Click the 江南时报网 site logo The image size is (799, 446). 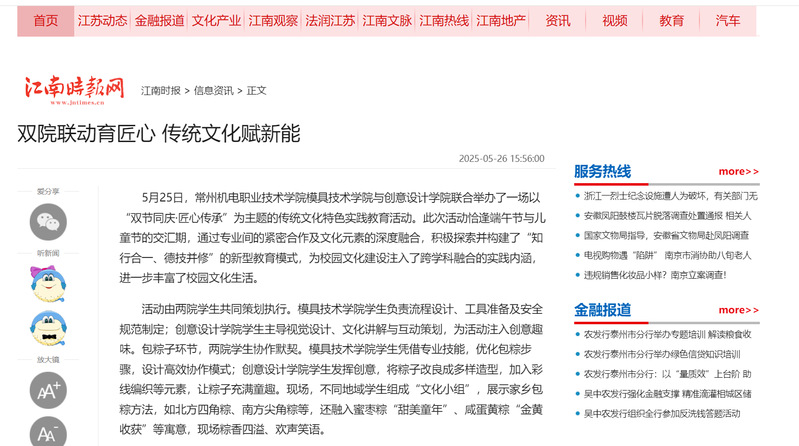75,89
